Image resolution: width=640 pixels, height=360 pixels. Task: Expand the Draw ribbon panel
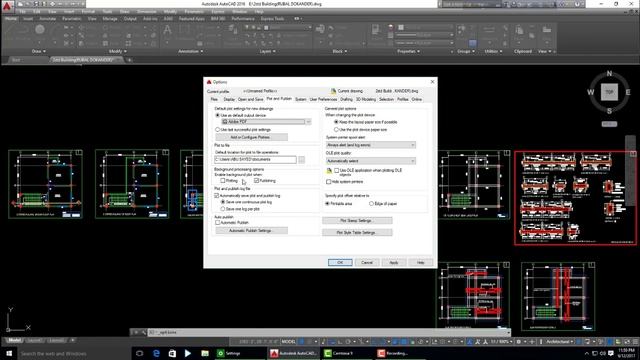pyautogui.click(x=38, y=51)
